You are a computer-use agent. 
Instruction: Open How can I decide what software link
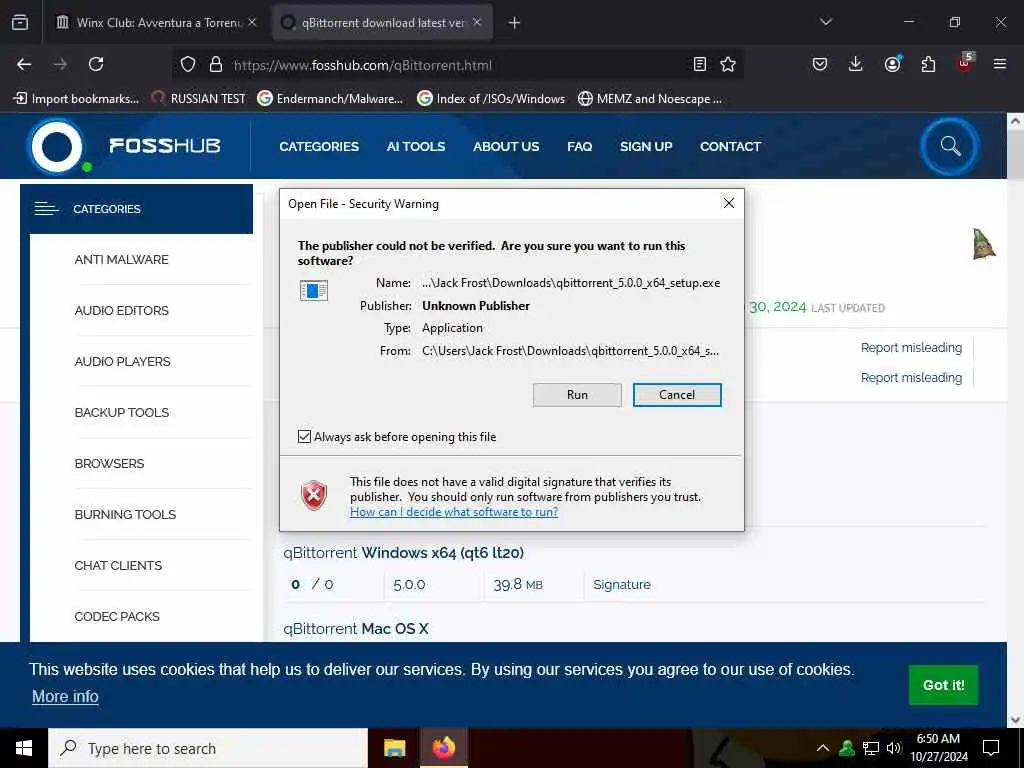pyautogui.click(x=454, y=512)
